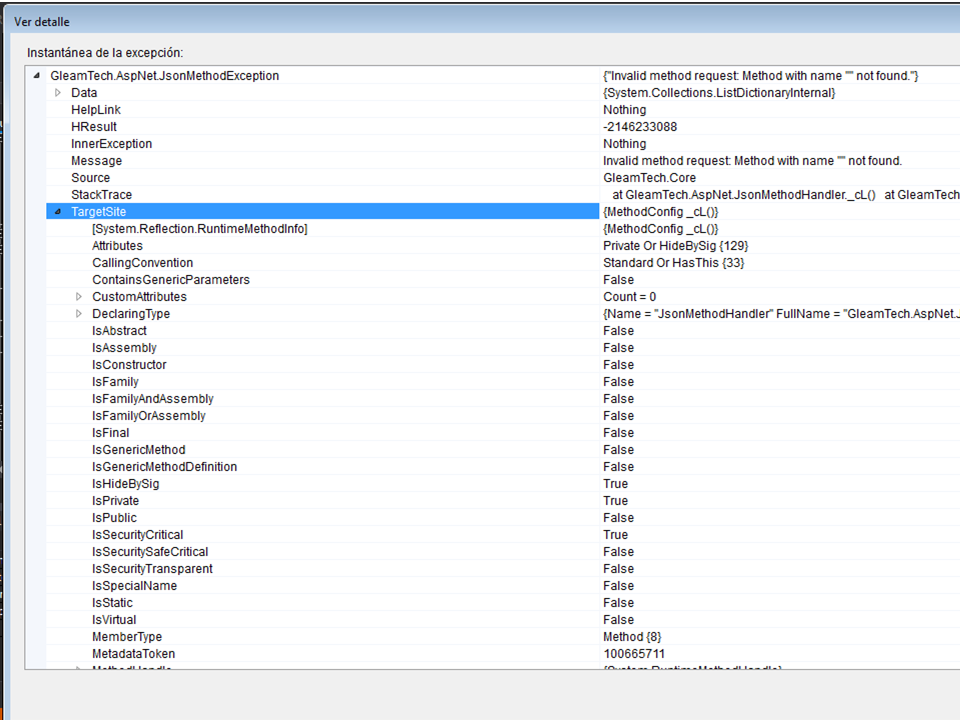
Task: Select the HResult property row
Action: (x=94, y=127)
